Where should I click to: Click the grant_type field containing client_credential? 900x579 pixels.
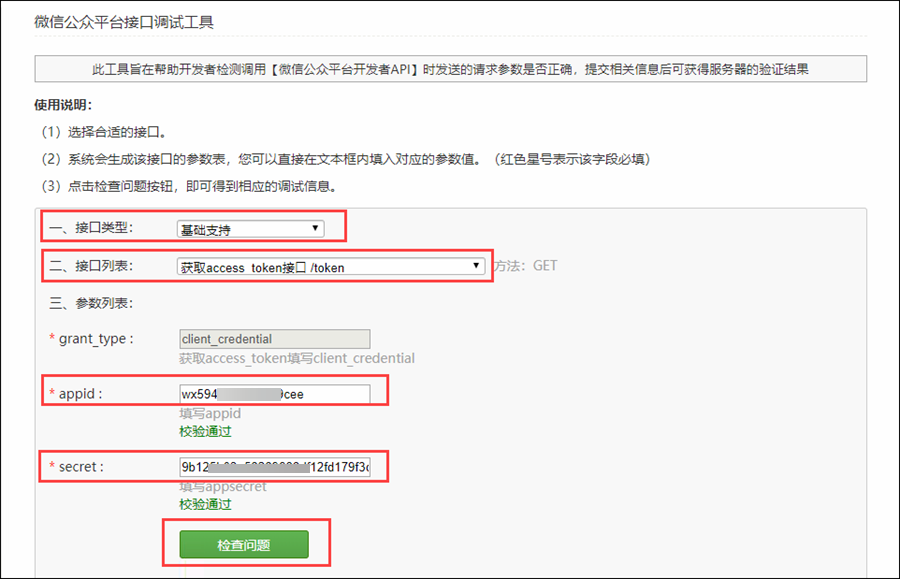pos(274,339)
